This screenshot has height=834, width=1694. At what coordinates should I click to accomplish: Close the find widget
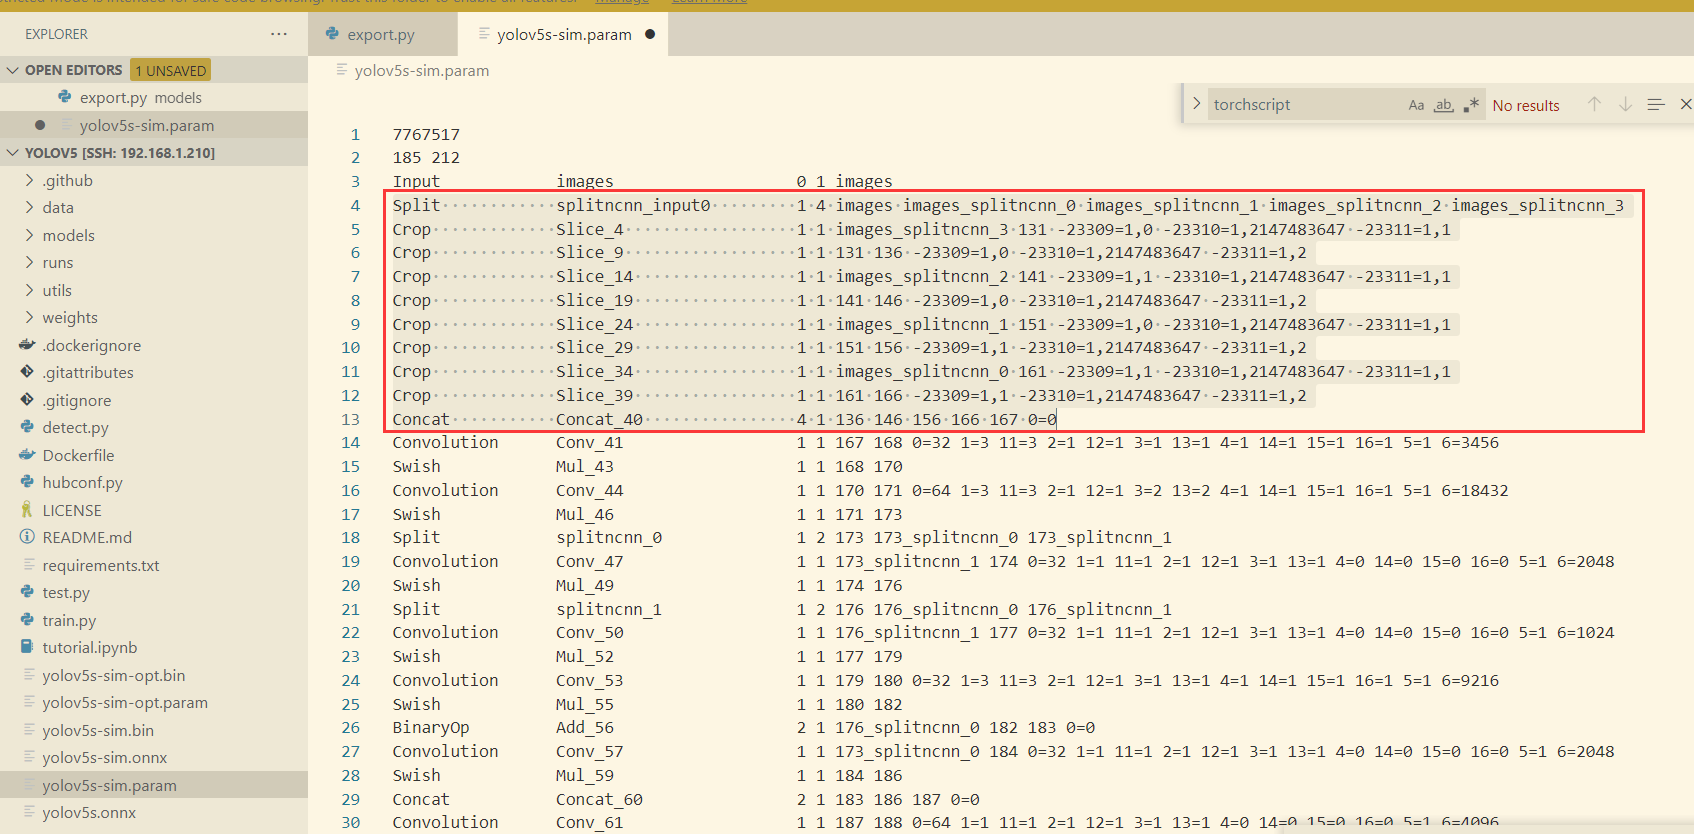click(x=1686, y=104)
